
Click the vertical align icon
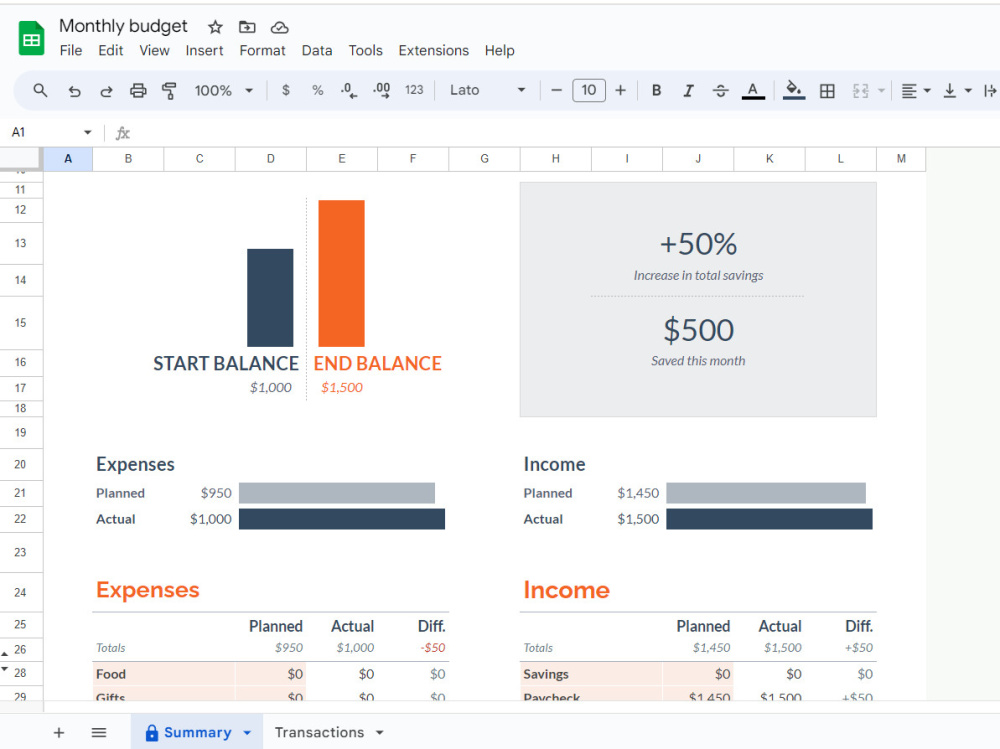click(x=950, y=91)
